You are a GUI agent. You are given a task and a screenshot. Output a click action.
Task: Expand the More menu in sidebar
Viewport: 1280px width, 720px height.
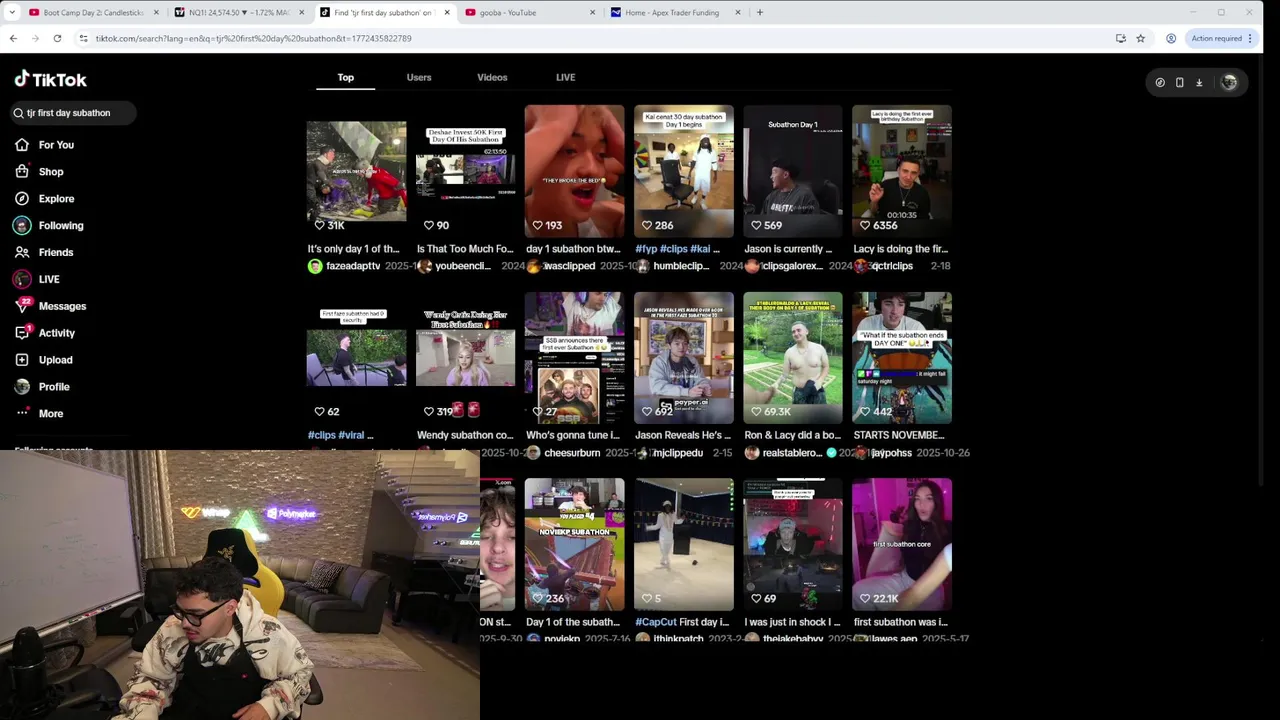click(x=50, y=413)
